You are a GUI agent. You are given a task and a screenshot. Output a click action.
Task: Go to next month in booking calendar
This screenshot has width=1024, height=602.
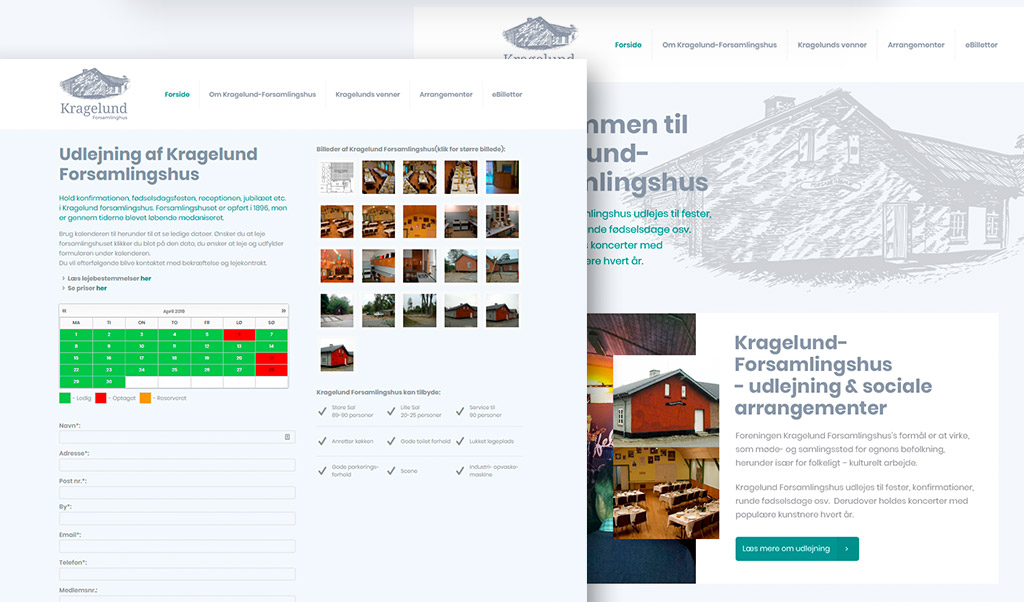pyautogui.click(x=283, y=311)
